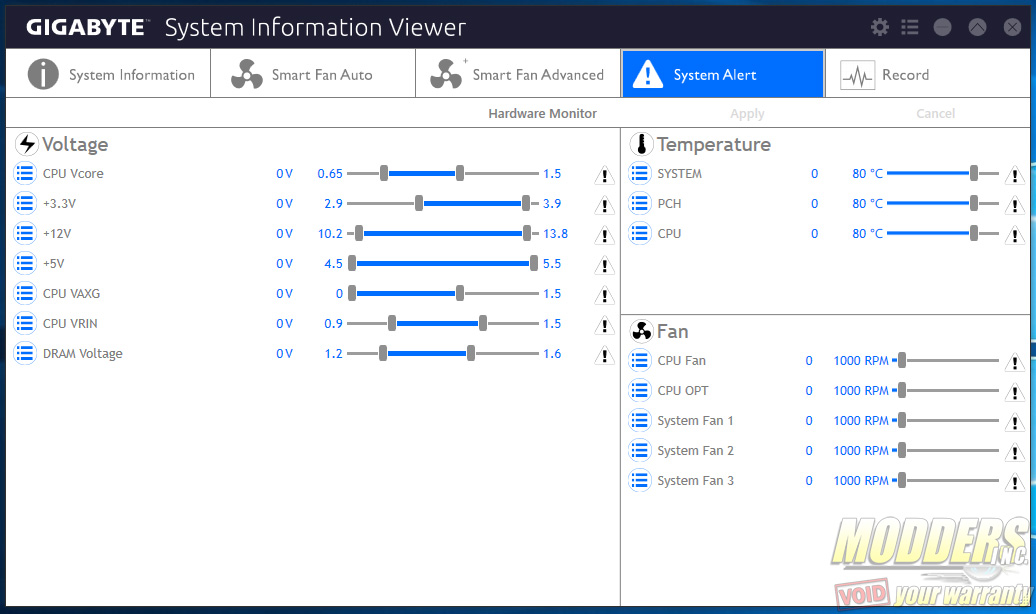Click the +5V list icon
Image resolution: width=1036 pixels, height=614 pixels.
25,264
